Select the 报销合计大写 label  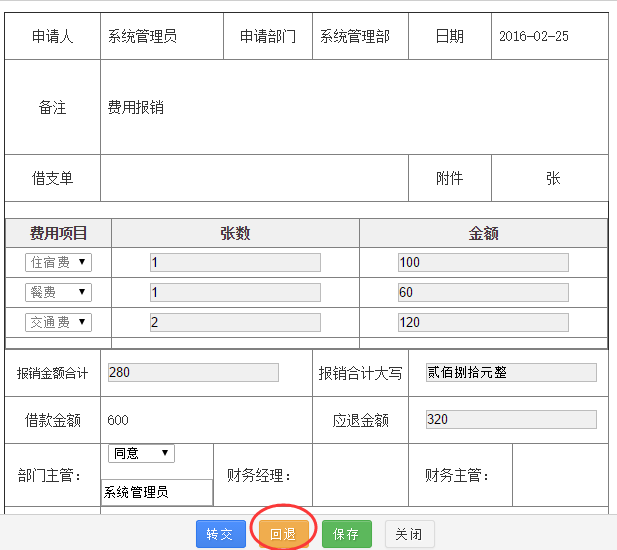tap(360, 373)
